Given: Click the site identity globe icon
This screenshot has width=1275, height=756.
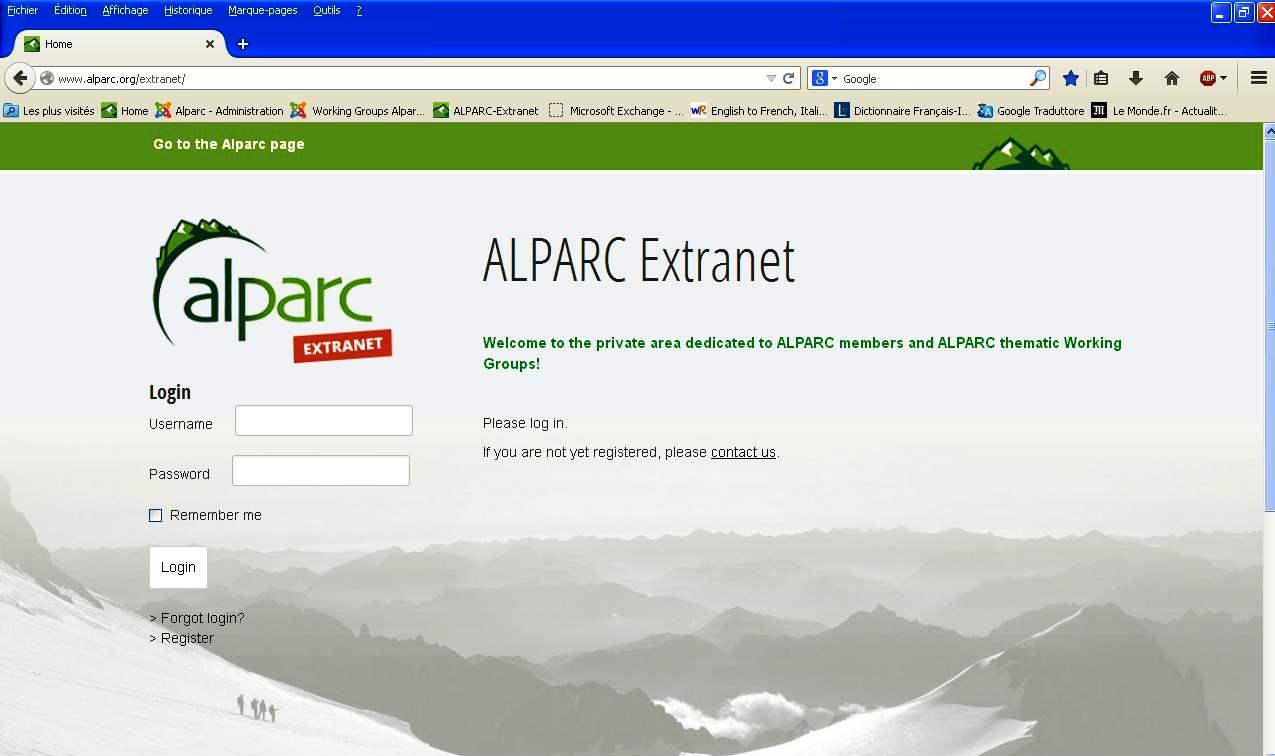Looking at the screenshot, I should [x=46, y=78].
